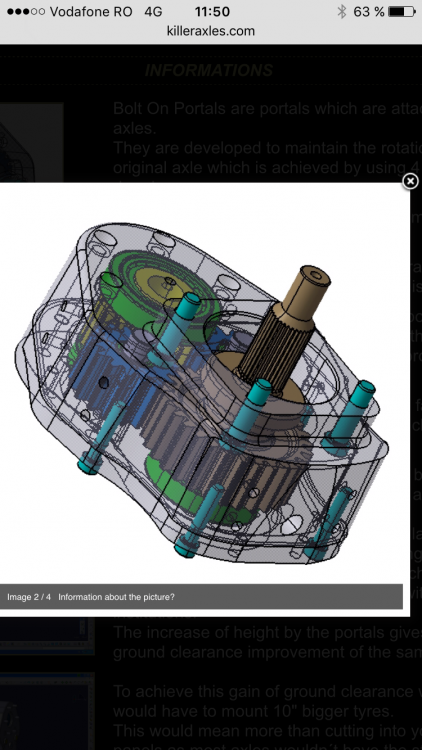Tap the dimmed INFORMATIONS heading
The image size is (422, 750).
point(209,71)
